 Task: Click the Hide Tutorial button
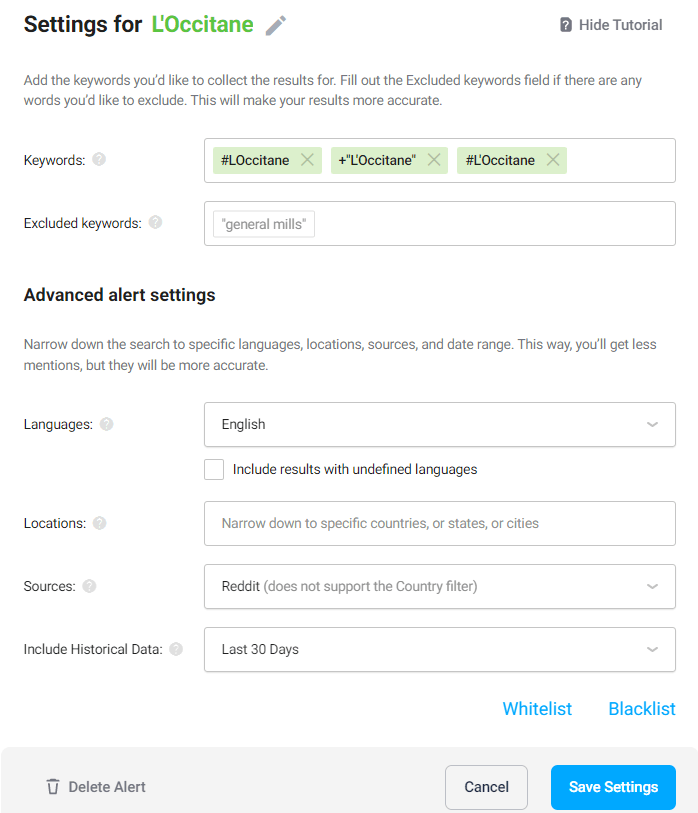coord(611,25)
